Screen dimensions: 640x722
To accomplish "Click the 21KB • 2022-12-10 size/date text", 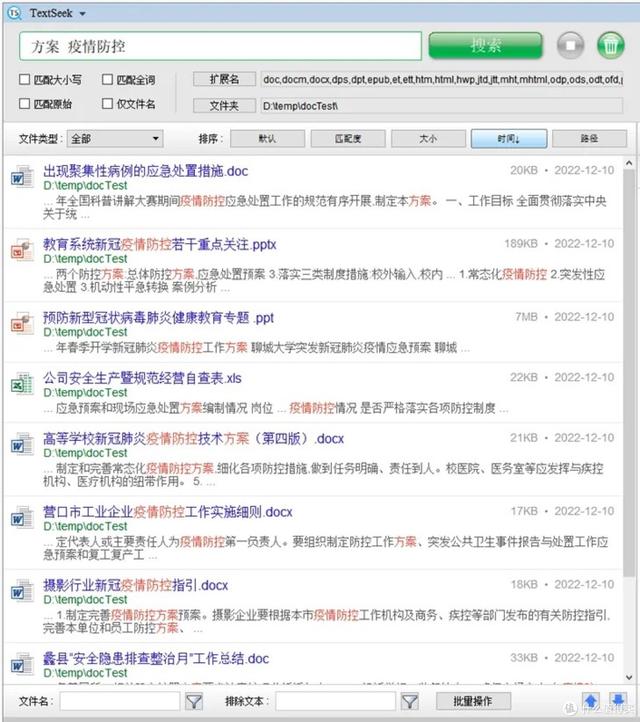I will click(562, 438).
